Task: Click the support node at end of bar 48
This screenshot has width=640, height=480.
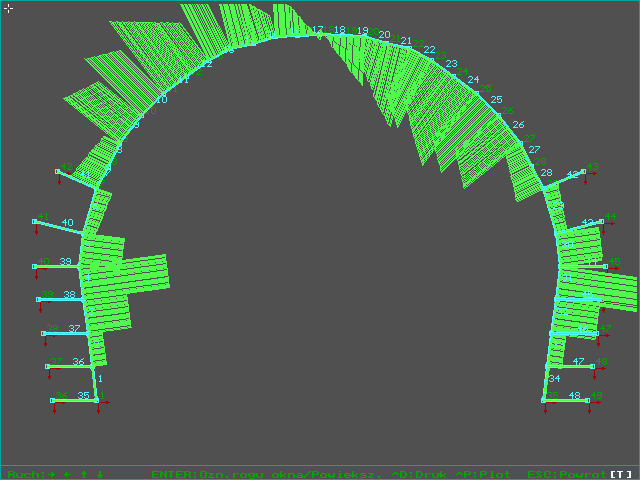Action: [595, 400]
